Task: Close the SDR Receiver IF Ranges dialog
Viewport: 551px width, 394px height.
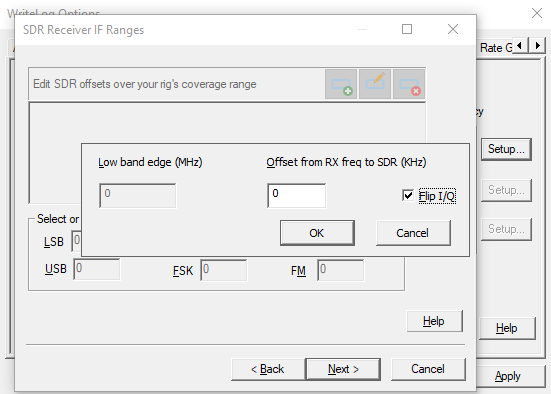Action: pos(453,29)
